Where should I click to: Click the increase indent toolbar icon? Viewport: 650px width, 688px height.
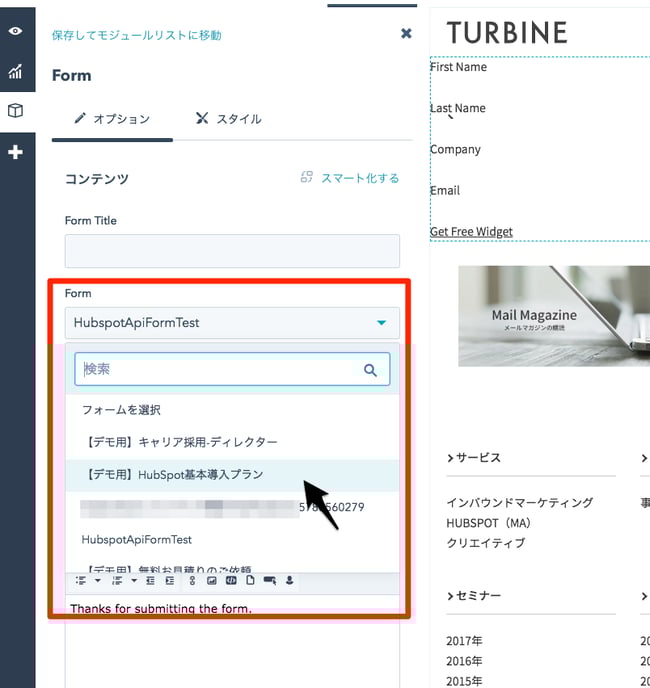(x=170, y=580)
